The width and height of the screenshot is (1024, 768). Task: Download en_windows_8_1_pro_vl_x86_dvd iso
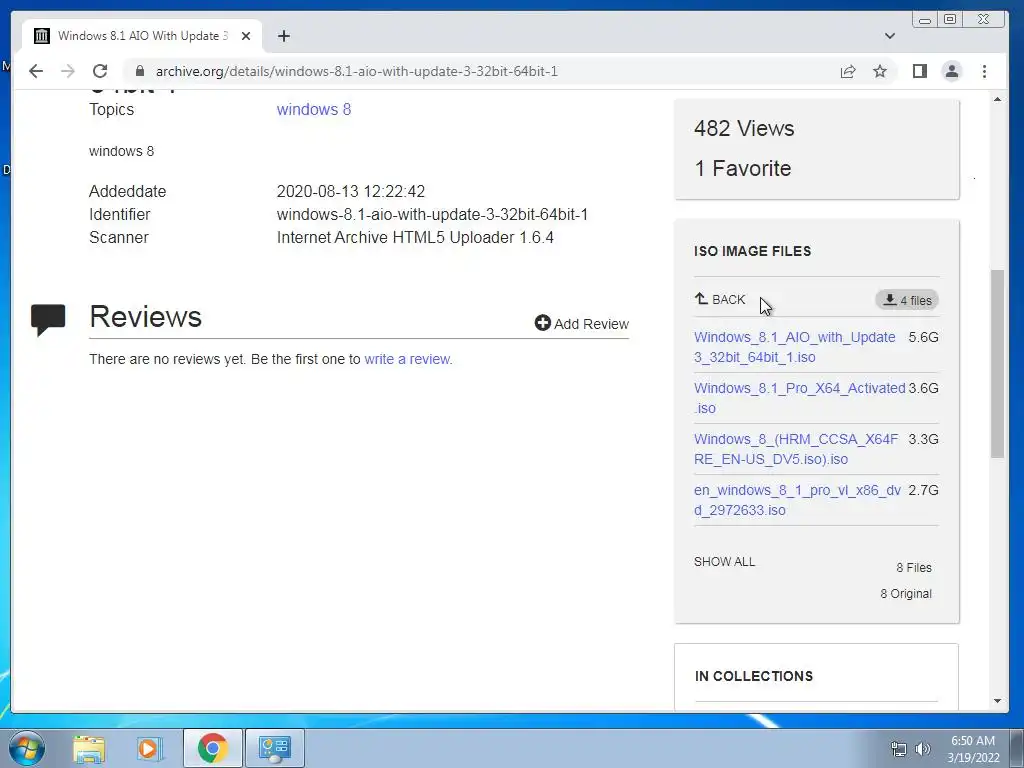pos(797,500)
